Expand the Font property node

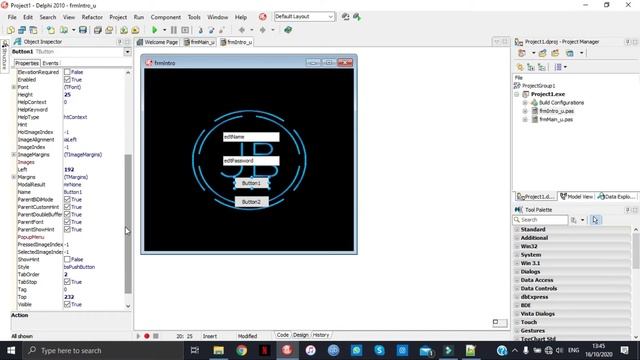pos(13,87)
